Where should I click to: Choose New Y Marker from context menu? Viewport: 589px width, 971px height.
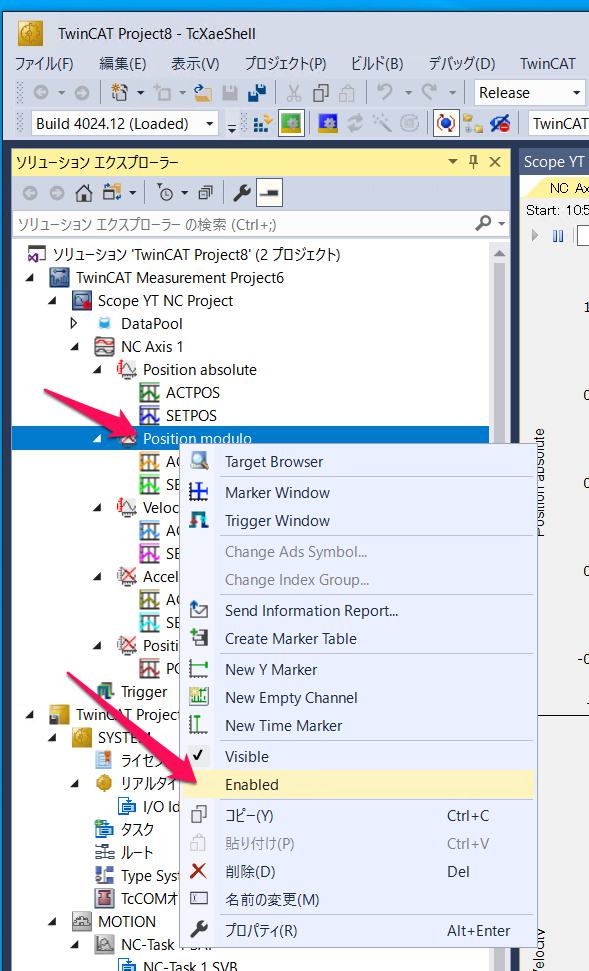pyautogui.click(x=359, y=669)
